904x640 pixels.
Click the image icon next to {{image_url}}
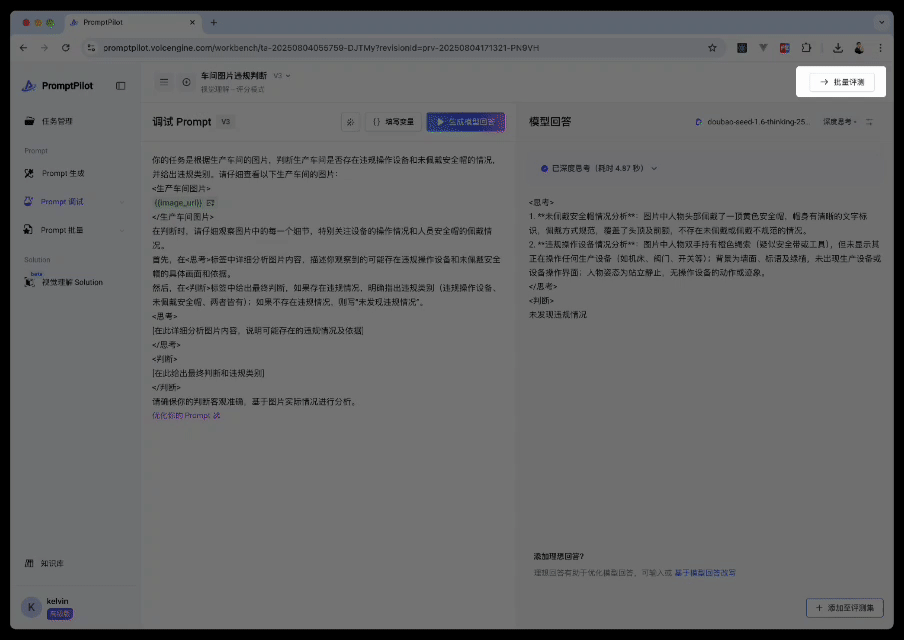tap(210, 203)
